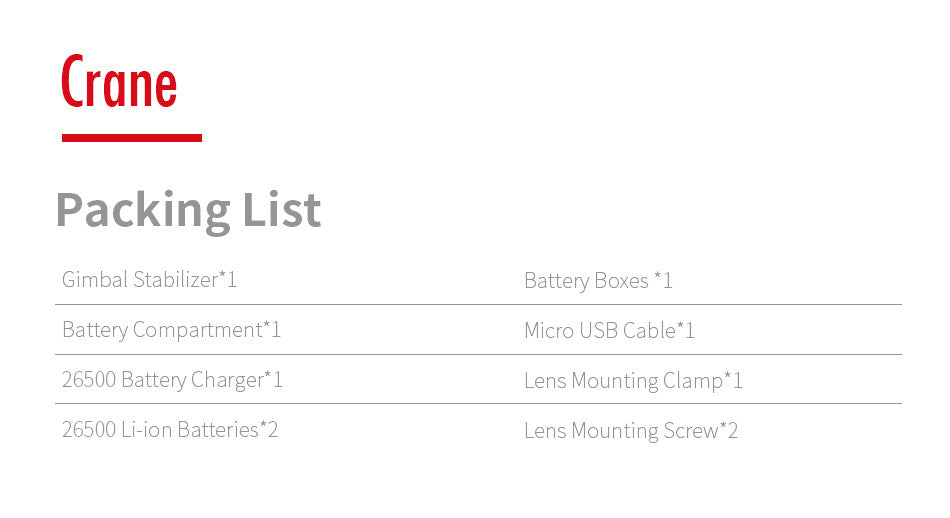Click the Battery Compartment*1 text

pyautogui.click(x=171, y=330)
